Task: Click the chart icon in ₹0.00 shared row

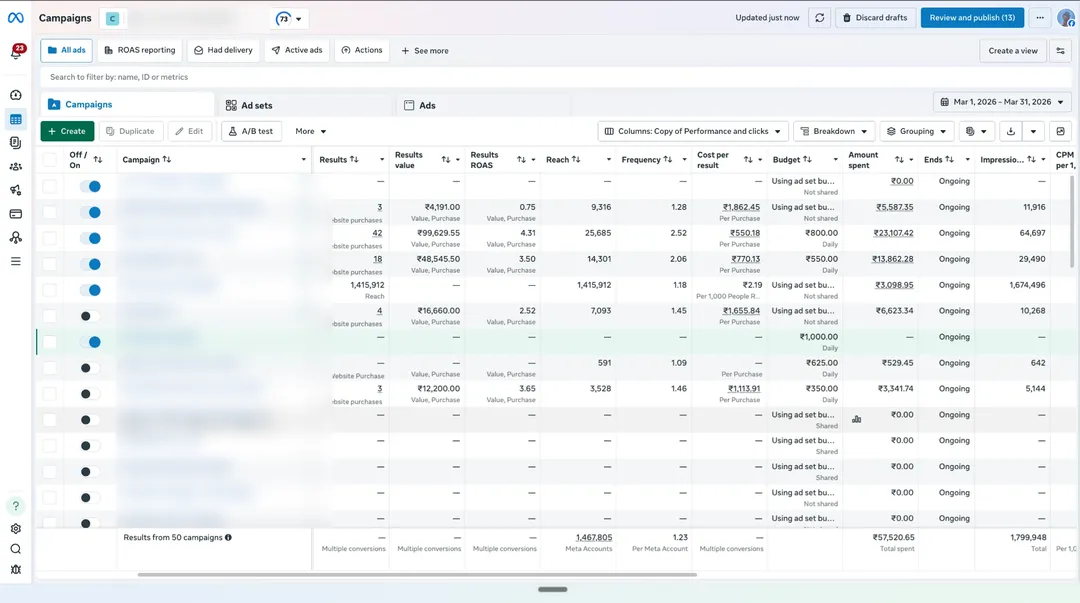Action: [857, 418]
